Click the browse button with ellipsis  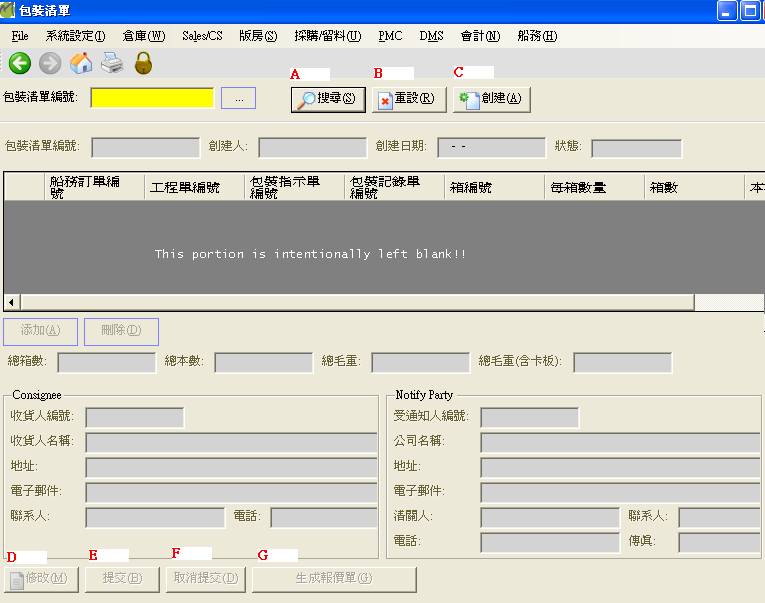point(238,98)
